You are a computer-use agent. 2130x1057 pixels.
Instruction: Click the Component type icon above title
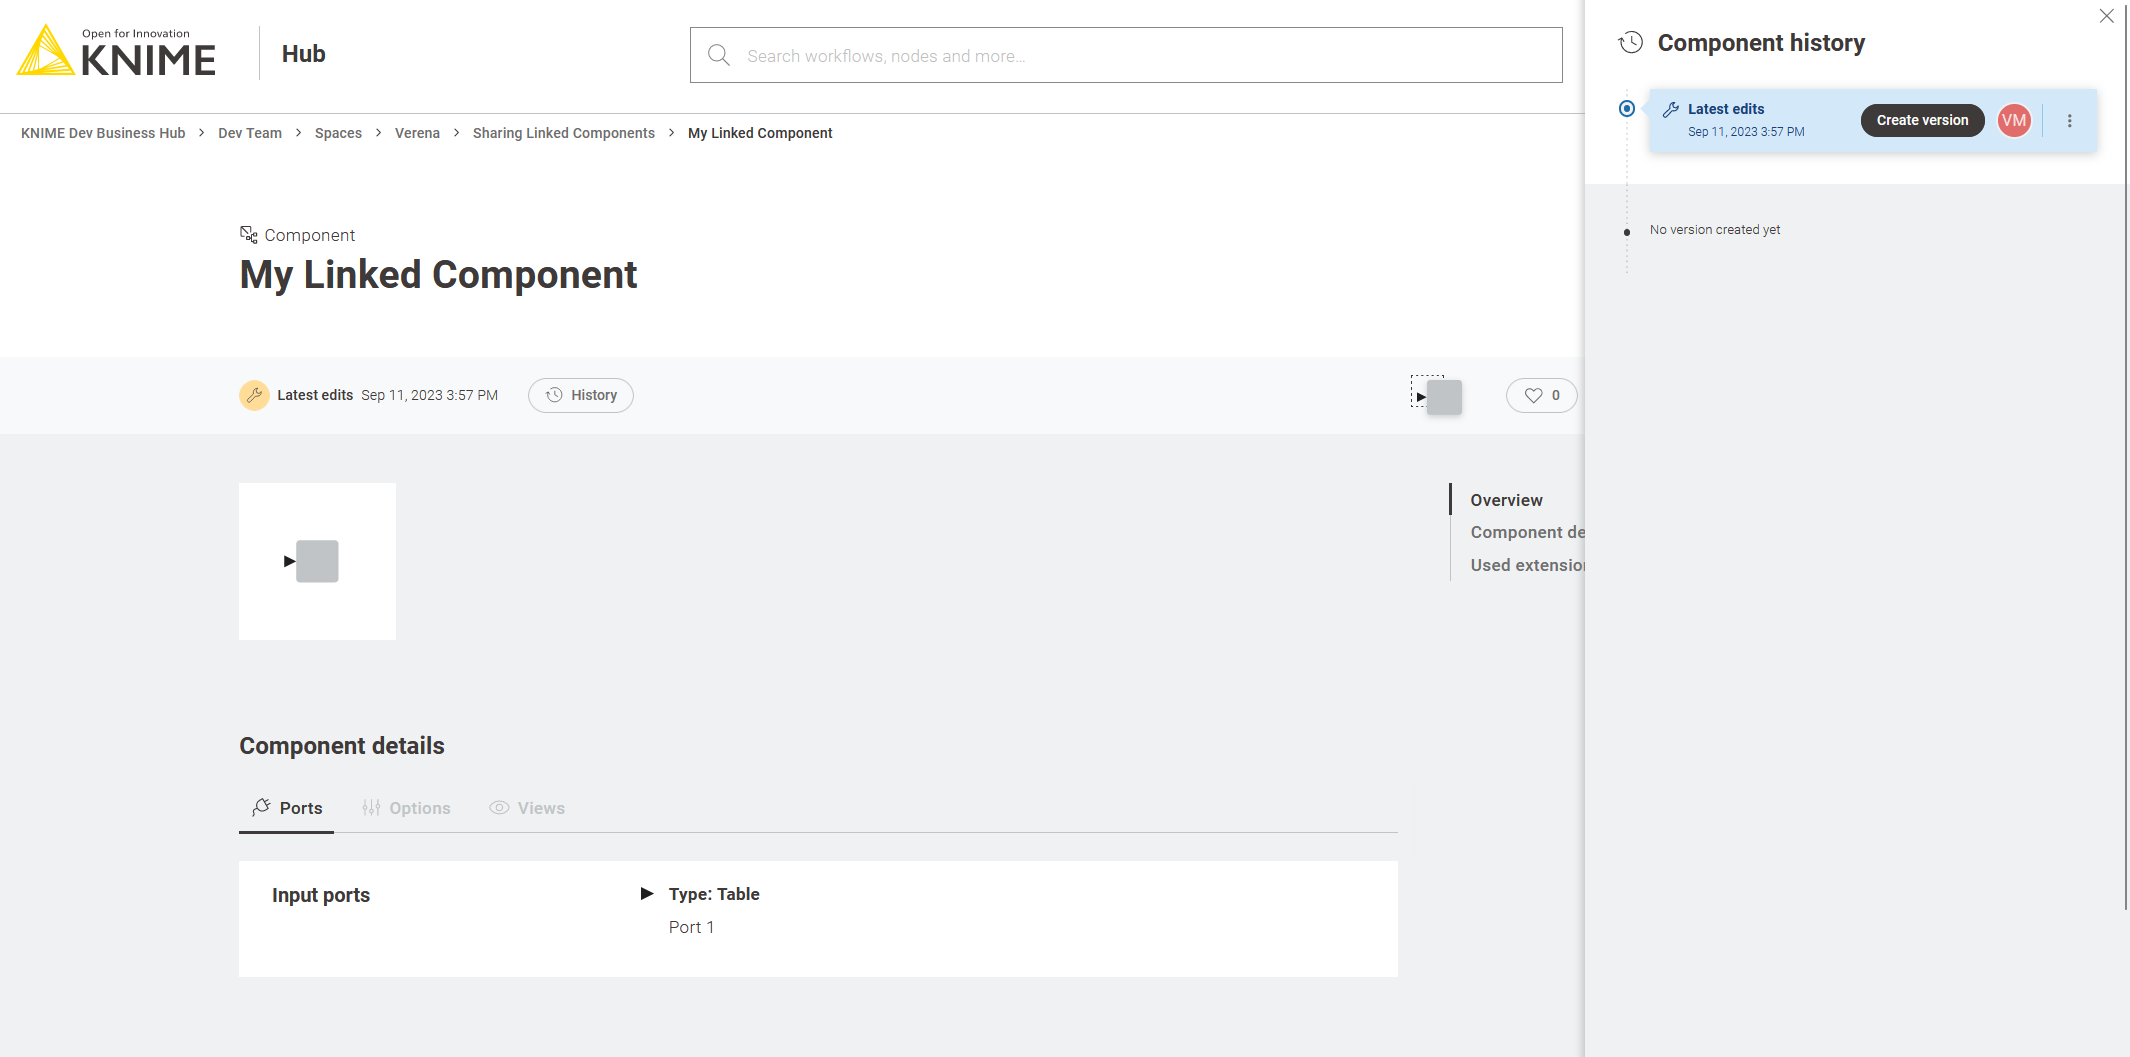[249, 234]
